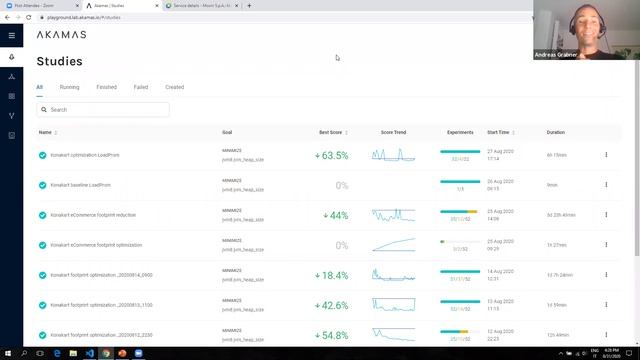Click status check for Konakart baseline LoadProm
640x360 pixels.
[42, 185]
